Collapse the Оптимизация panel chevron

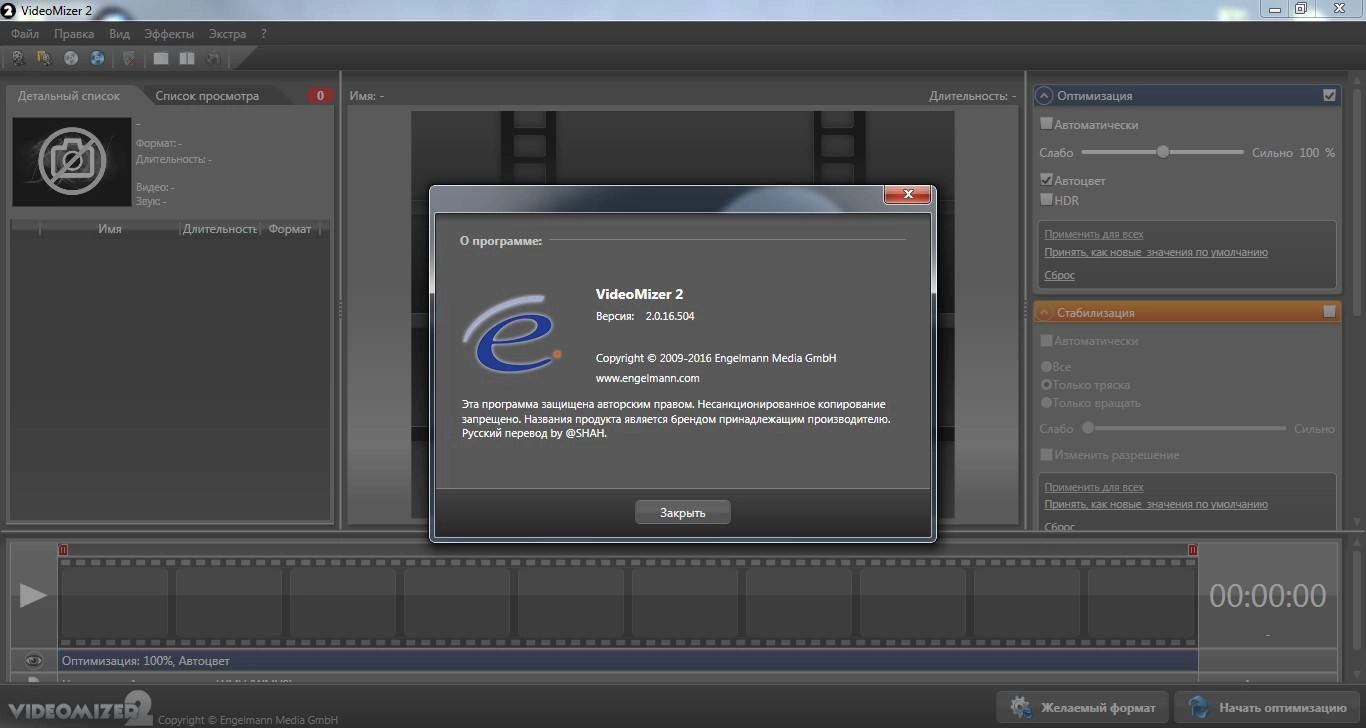(x=1044, y=96)
